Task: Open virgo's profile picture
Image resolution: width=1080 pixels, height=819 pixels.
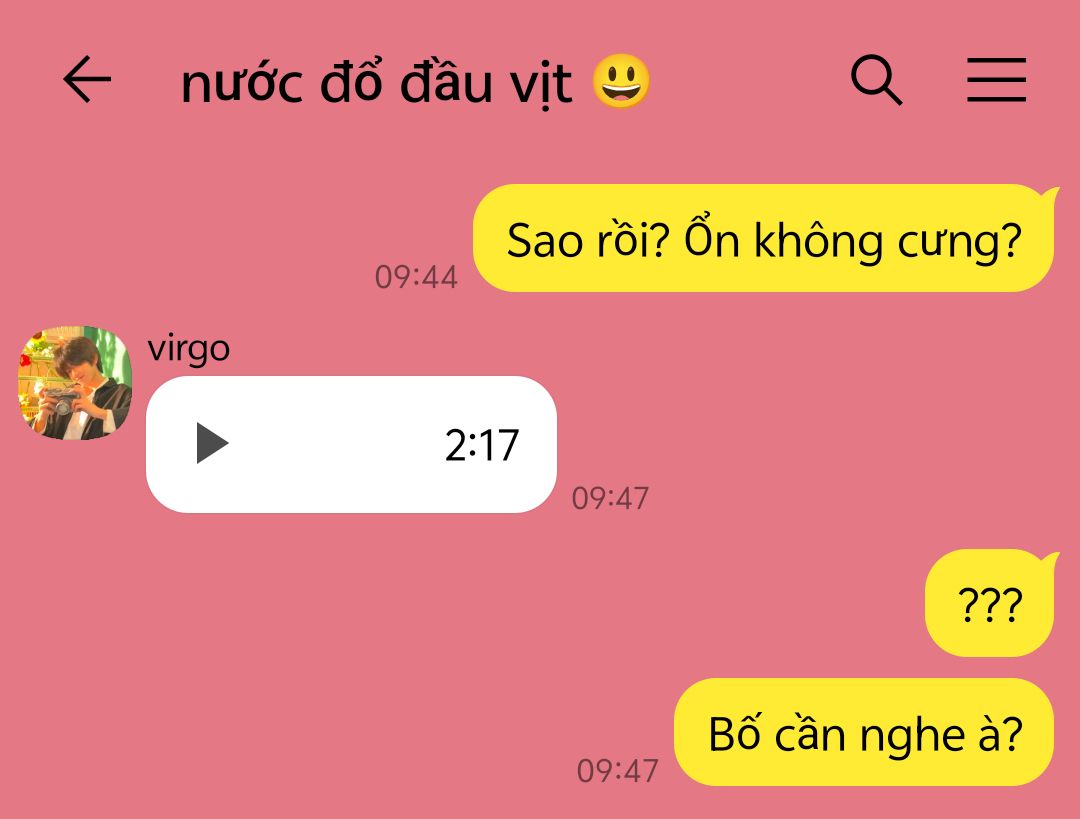Action: tap(74, 383)
